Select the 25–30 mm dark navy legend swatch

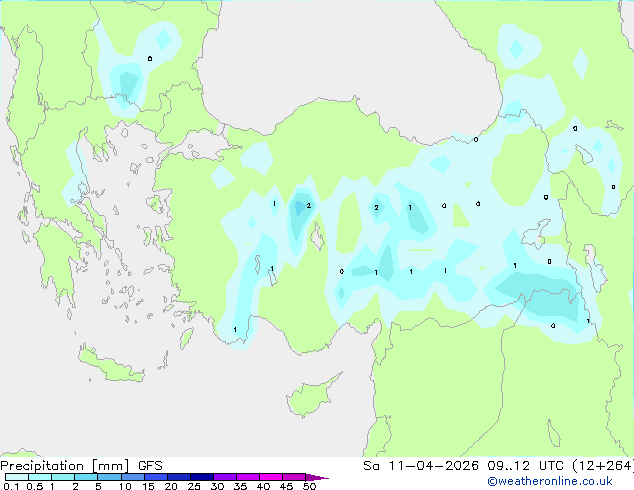click(201, 477)
